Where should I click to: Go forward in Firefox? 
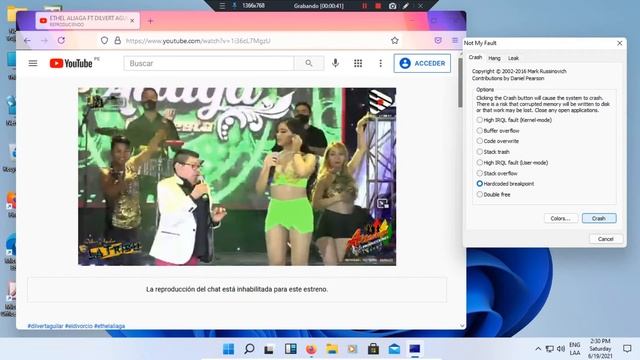coord(44,40)
